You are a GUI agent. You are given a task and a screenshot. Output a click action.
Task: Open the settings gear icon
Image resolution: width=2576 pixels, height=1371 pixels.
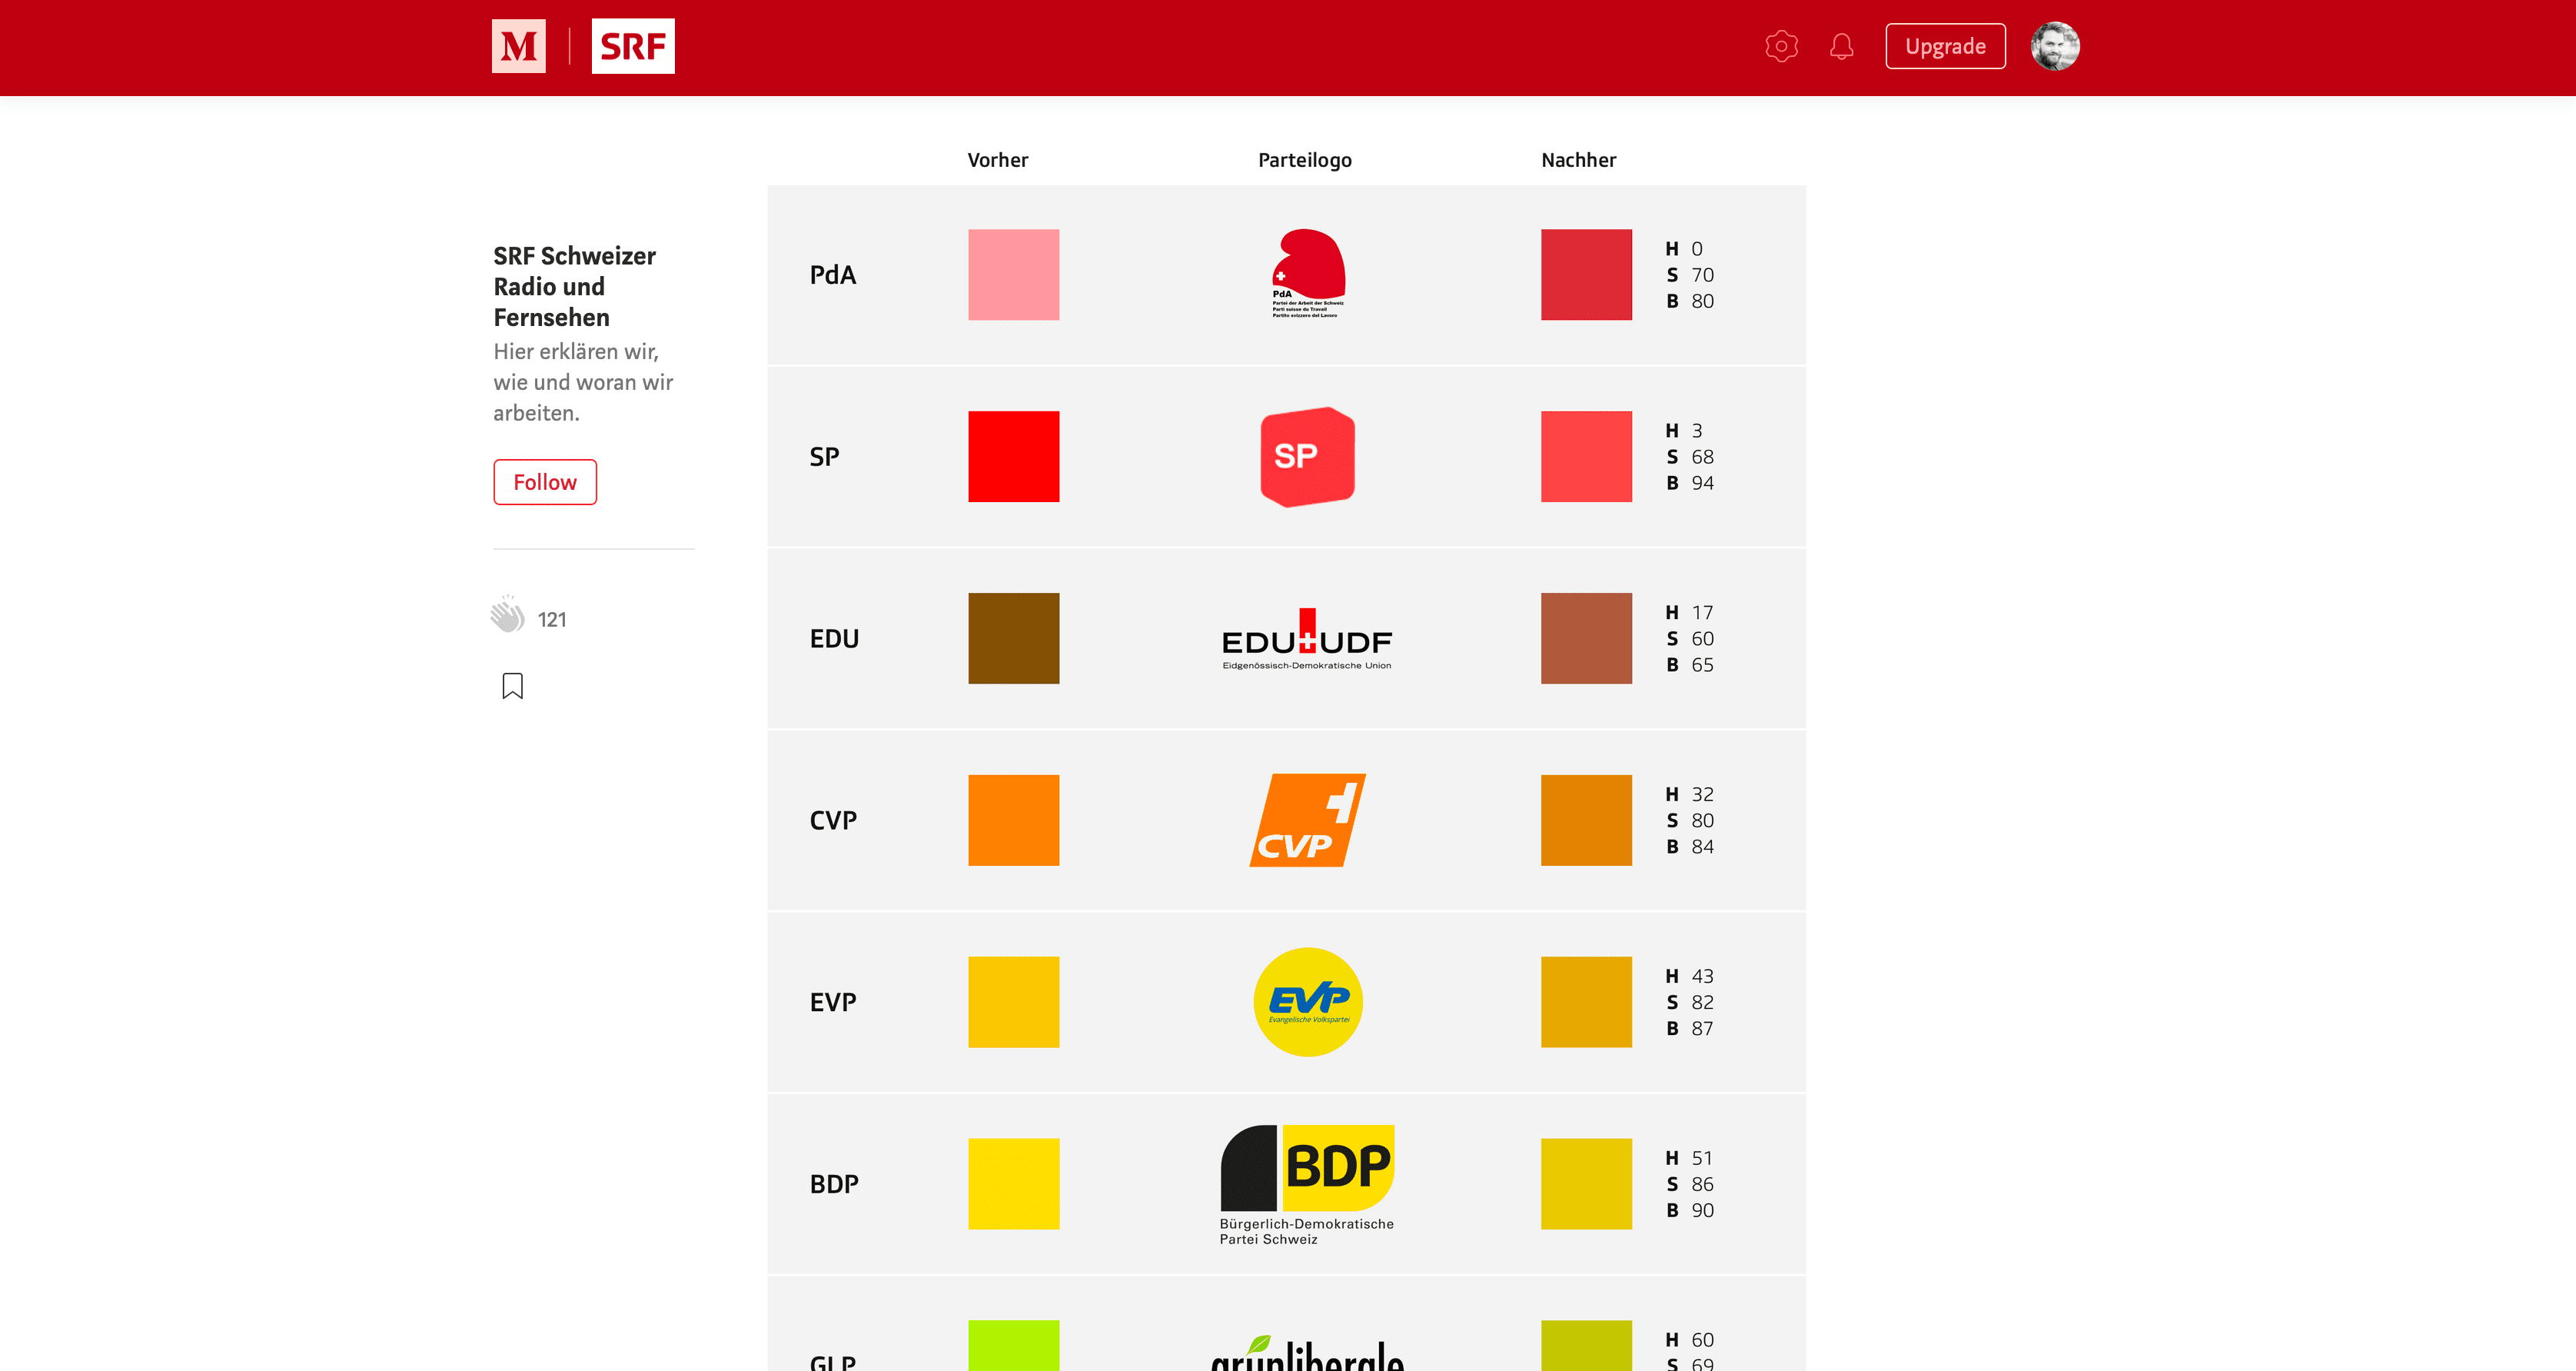click(x=1781, y=46)
